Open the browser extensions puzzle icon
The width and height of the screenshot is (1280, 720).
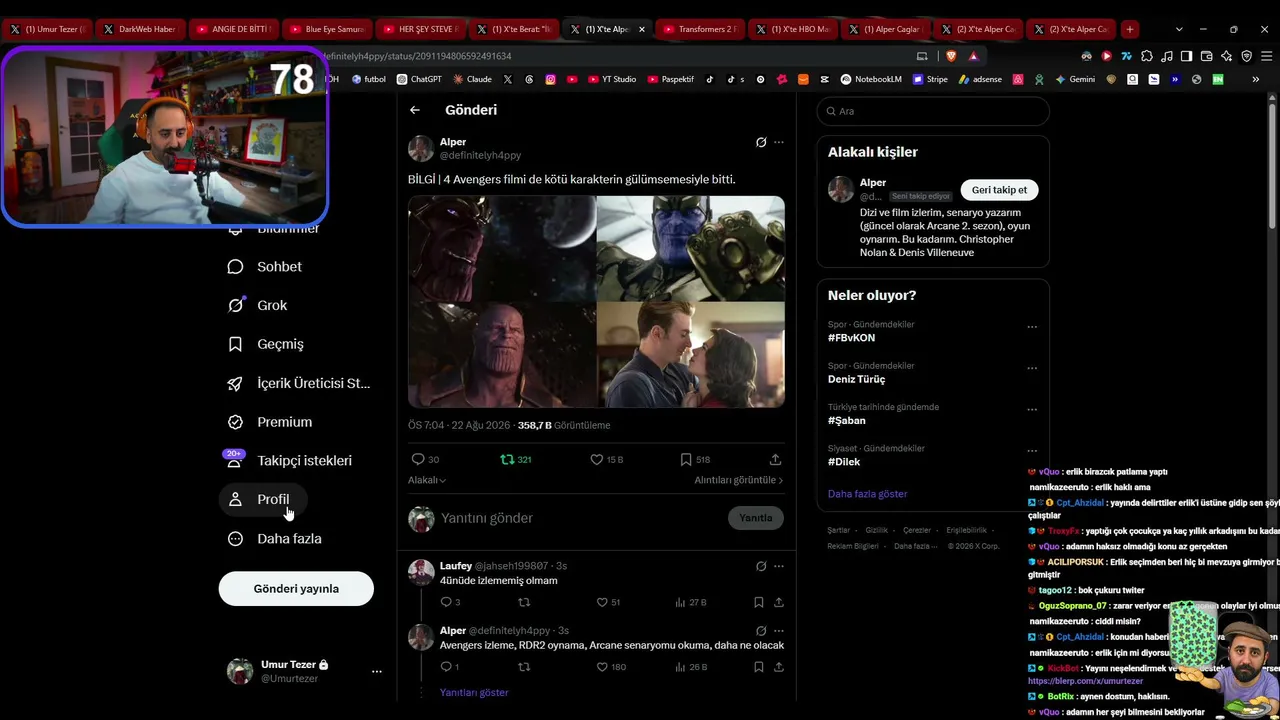pyautogui.click(x=1147, y=56)
